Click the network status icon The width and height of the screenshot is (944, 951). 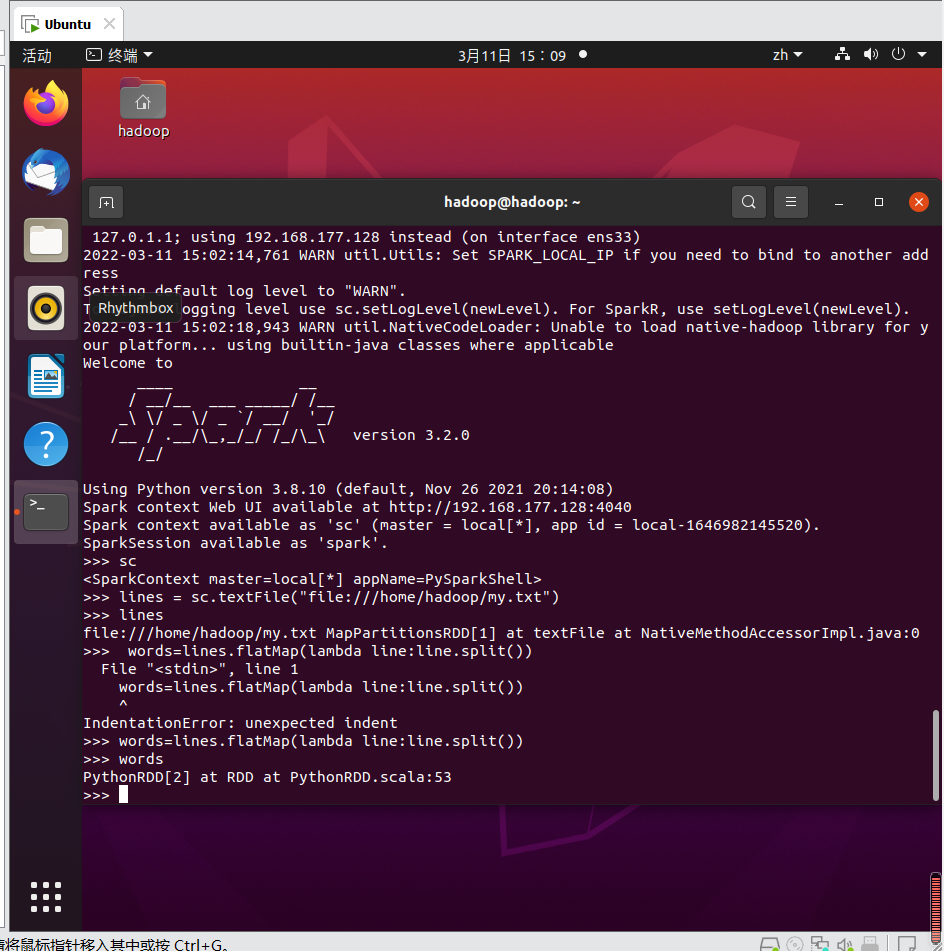pyautogui.click(x=842, y=55)
